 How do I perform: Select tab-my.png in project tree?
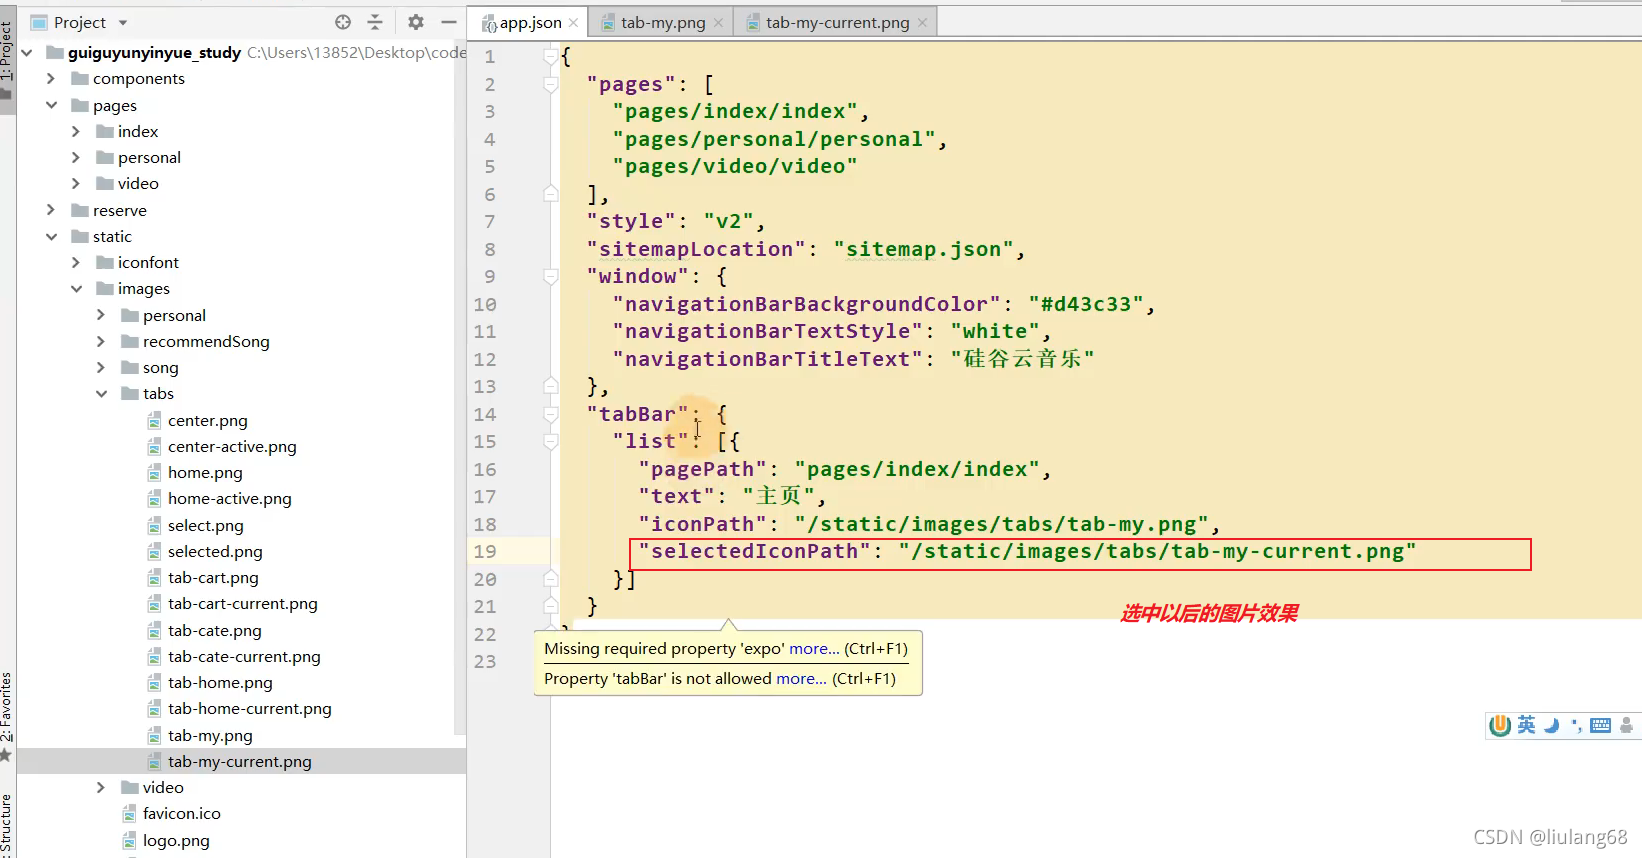pyautogui.click(x=210, y=735)
